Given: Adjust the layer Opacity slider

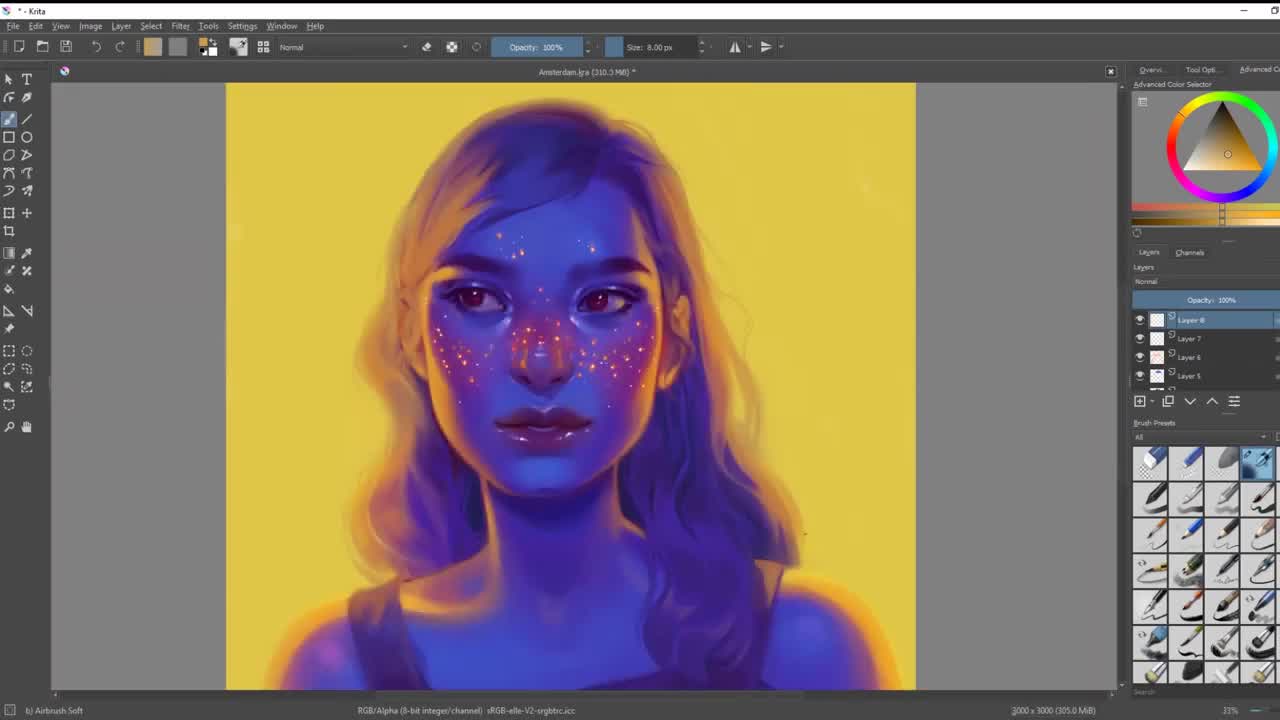Looking at the screenshot, I should [1206, 300].
